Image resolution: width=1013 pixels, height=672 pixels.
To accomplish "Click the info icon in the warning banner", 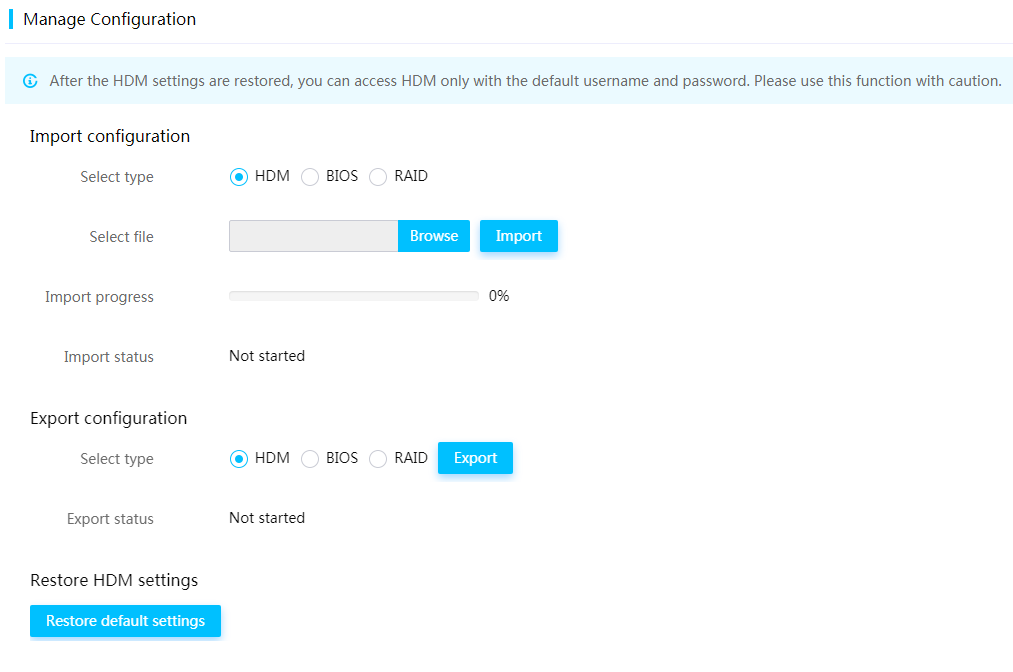I will (30, 81).
